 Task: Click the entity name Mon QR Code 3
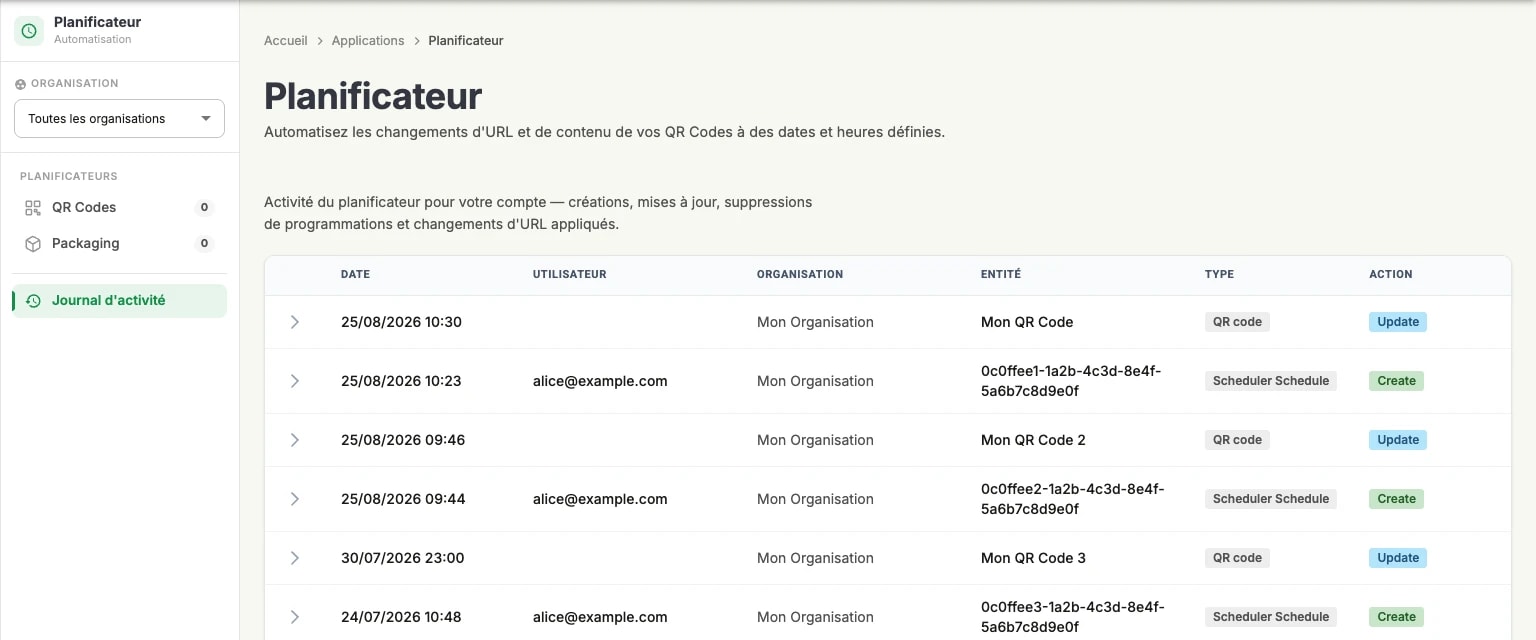[1033, 558]
